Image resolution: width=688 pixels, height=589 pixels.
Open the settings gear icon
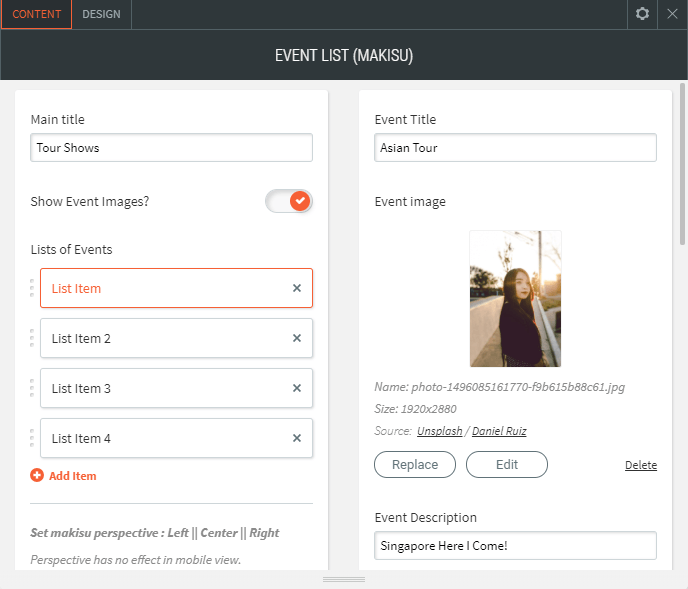pyautogui.click(x=642, y=14)
